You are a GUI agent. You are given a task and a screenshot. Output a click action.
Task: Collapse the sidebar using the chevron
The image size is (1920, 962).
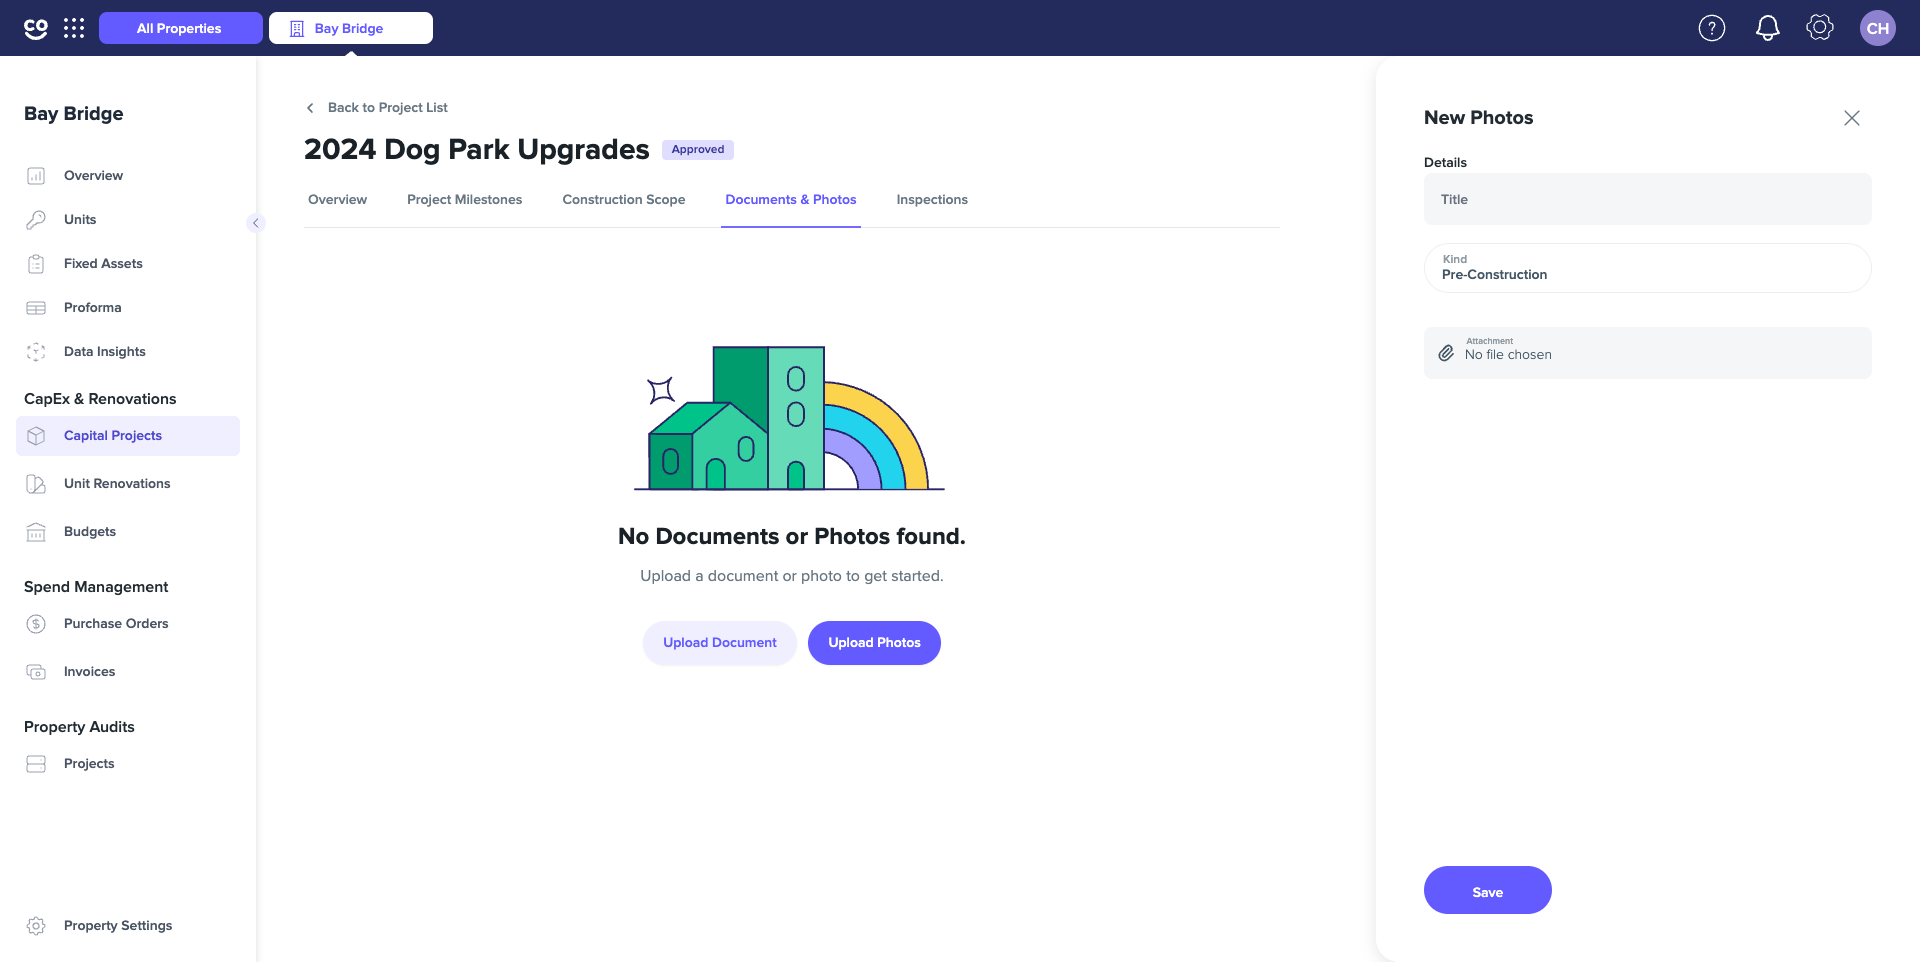(256, 222)
